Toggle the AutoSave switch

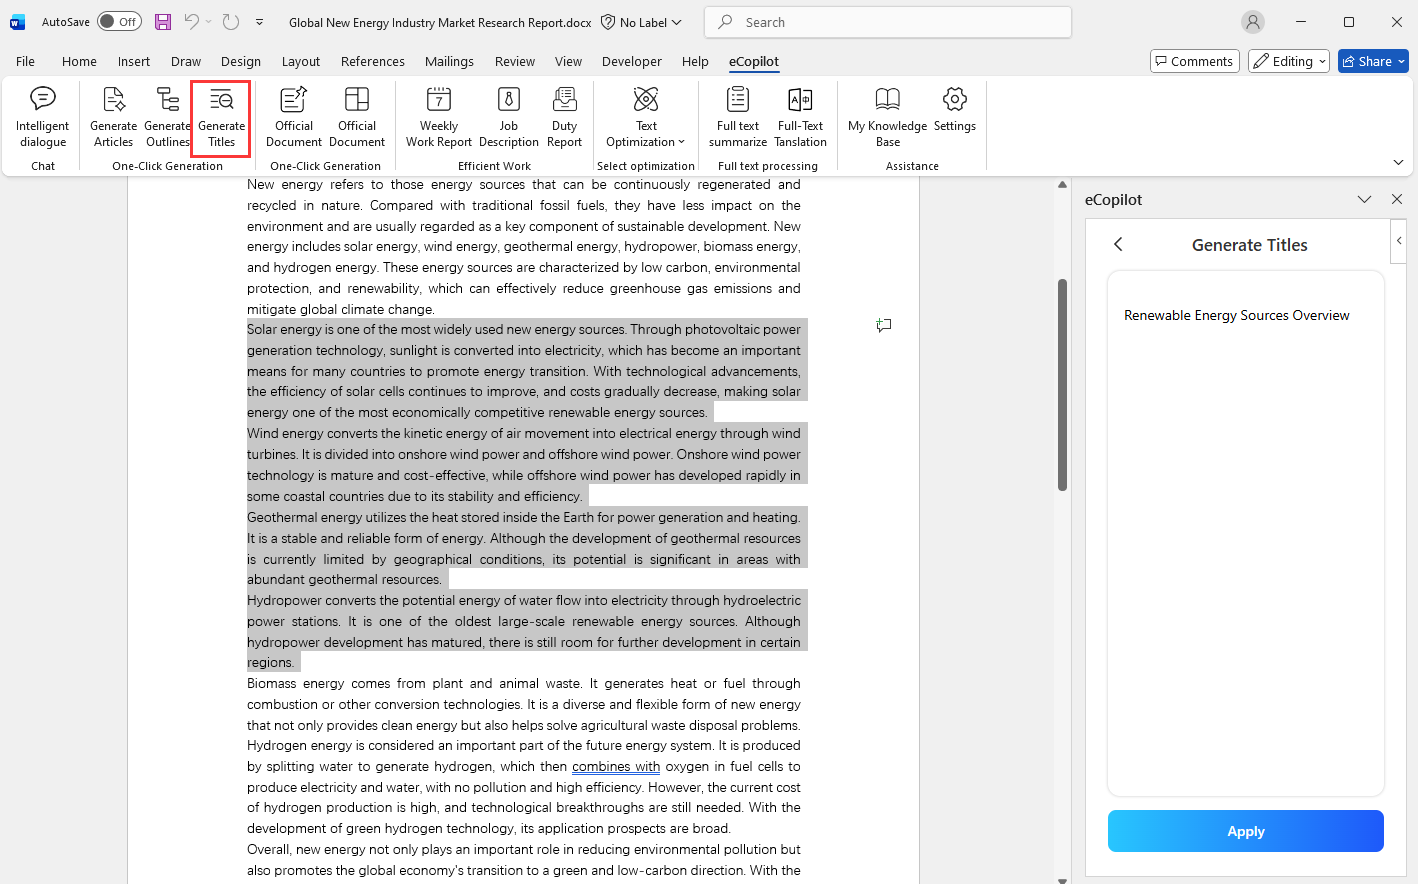(x=119, y=22)
